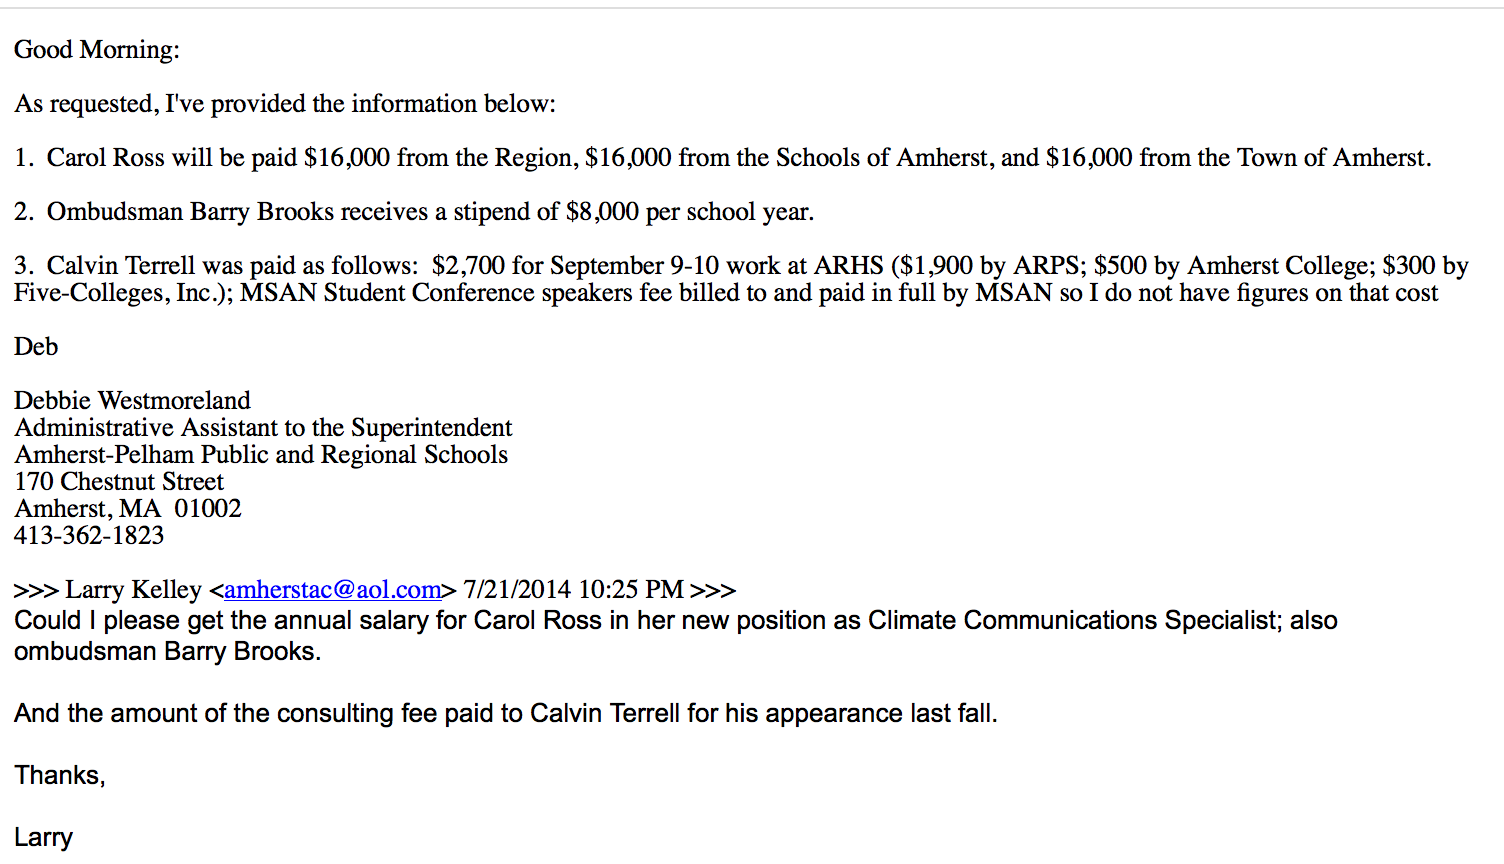Click the 'Thanks,' closing line
The image size is (1504, 864).
tap(60, 776)
